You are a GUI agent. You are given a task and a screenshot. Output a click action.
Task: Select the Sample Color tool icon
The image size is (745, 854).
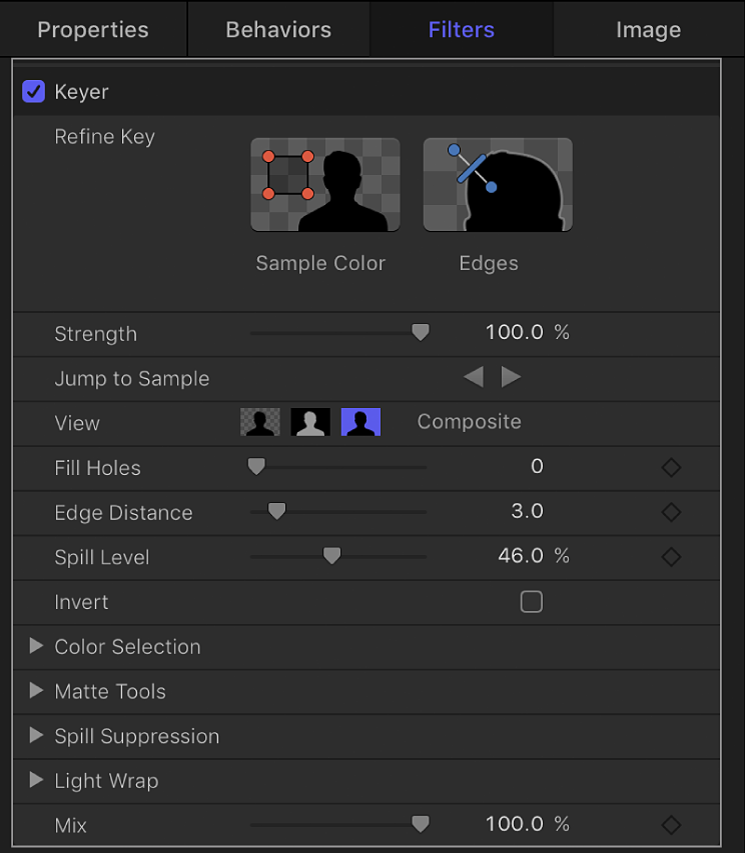325,185
